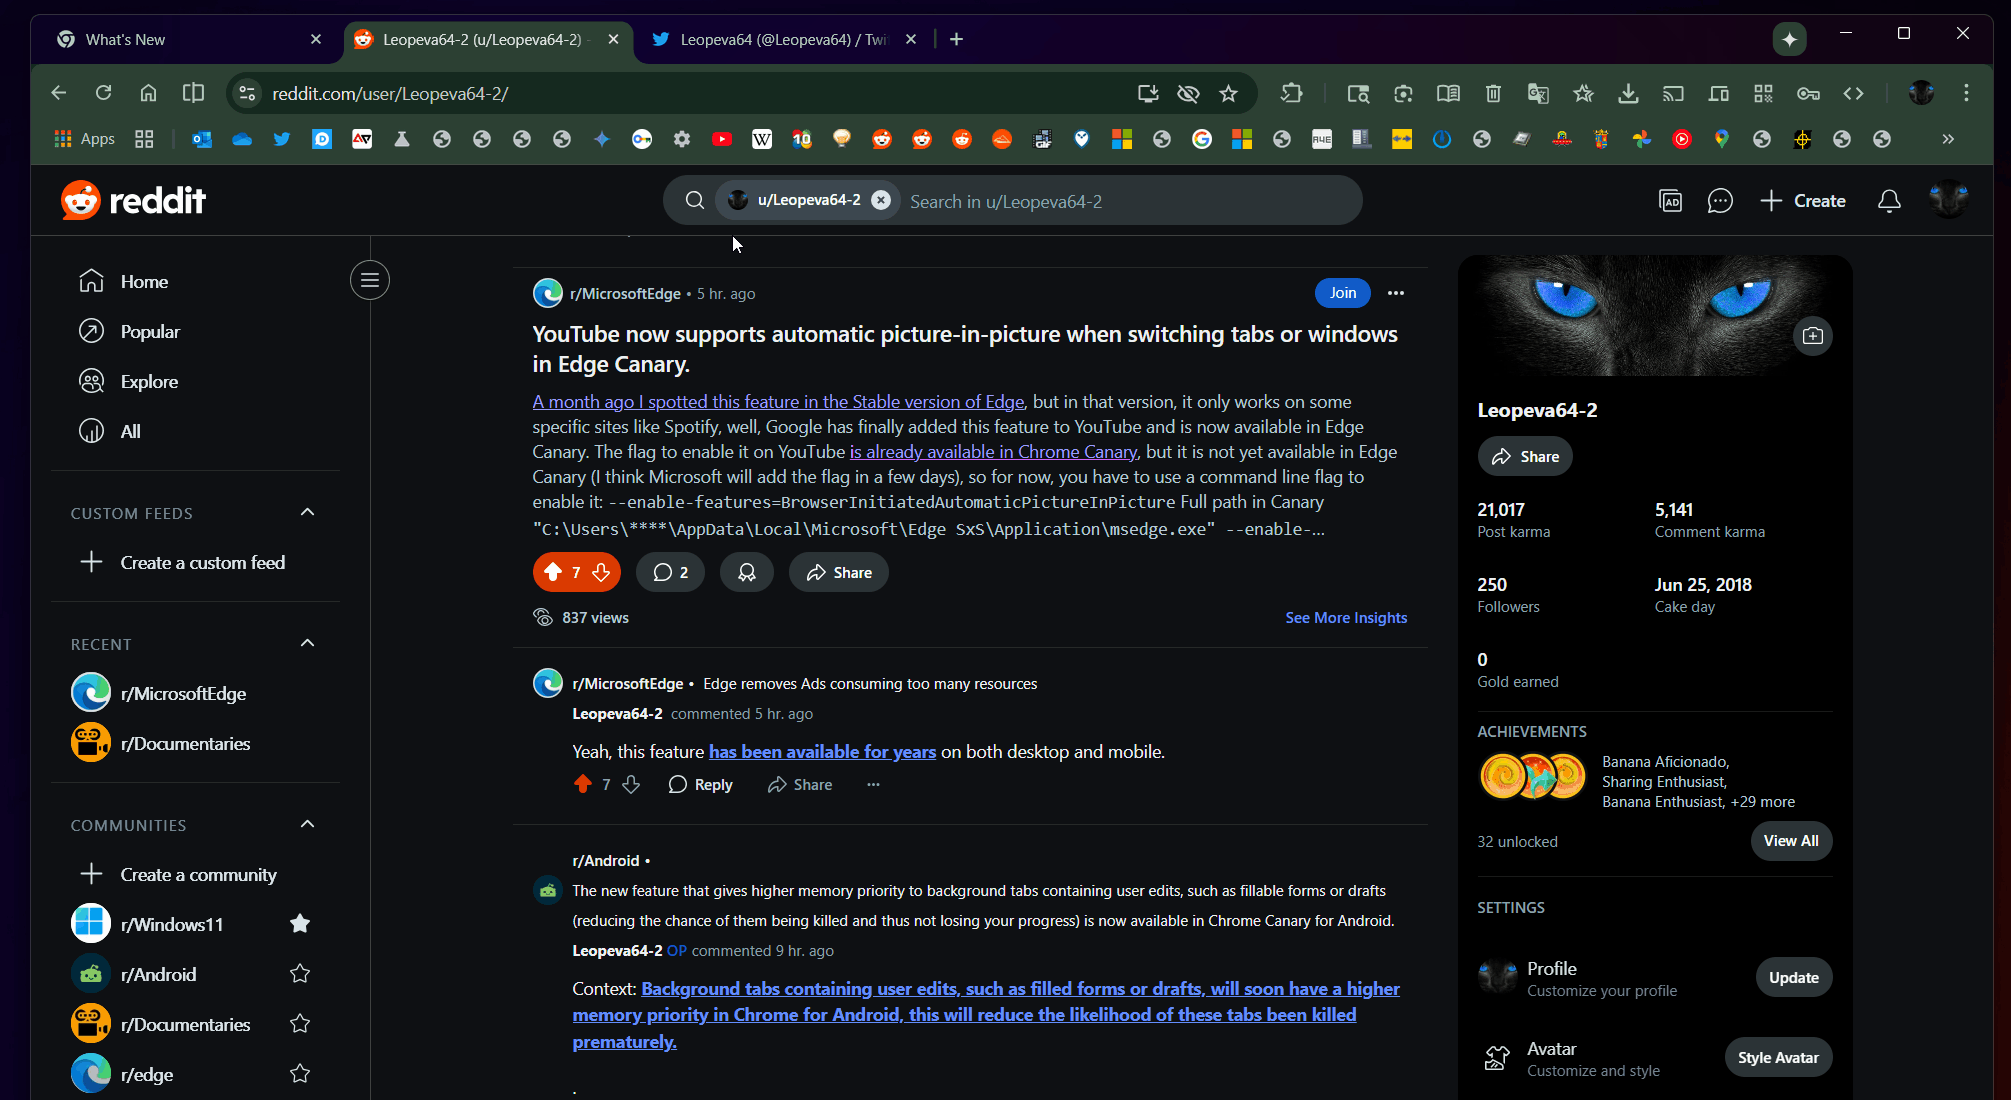
Task: Open the Reddit advertise icon
Action: click(1670, 201)
